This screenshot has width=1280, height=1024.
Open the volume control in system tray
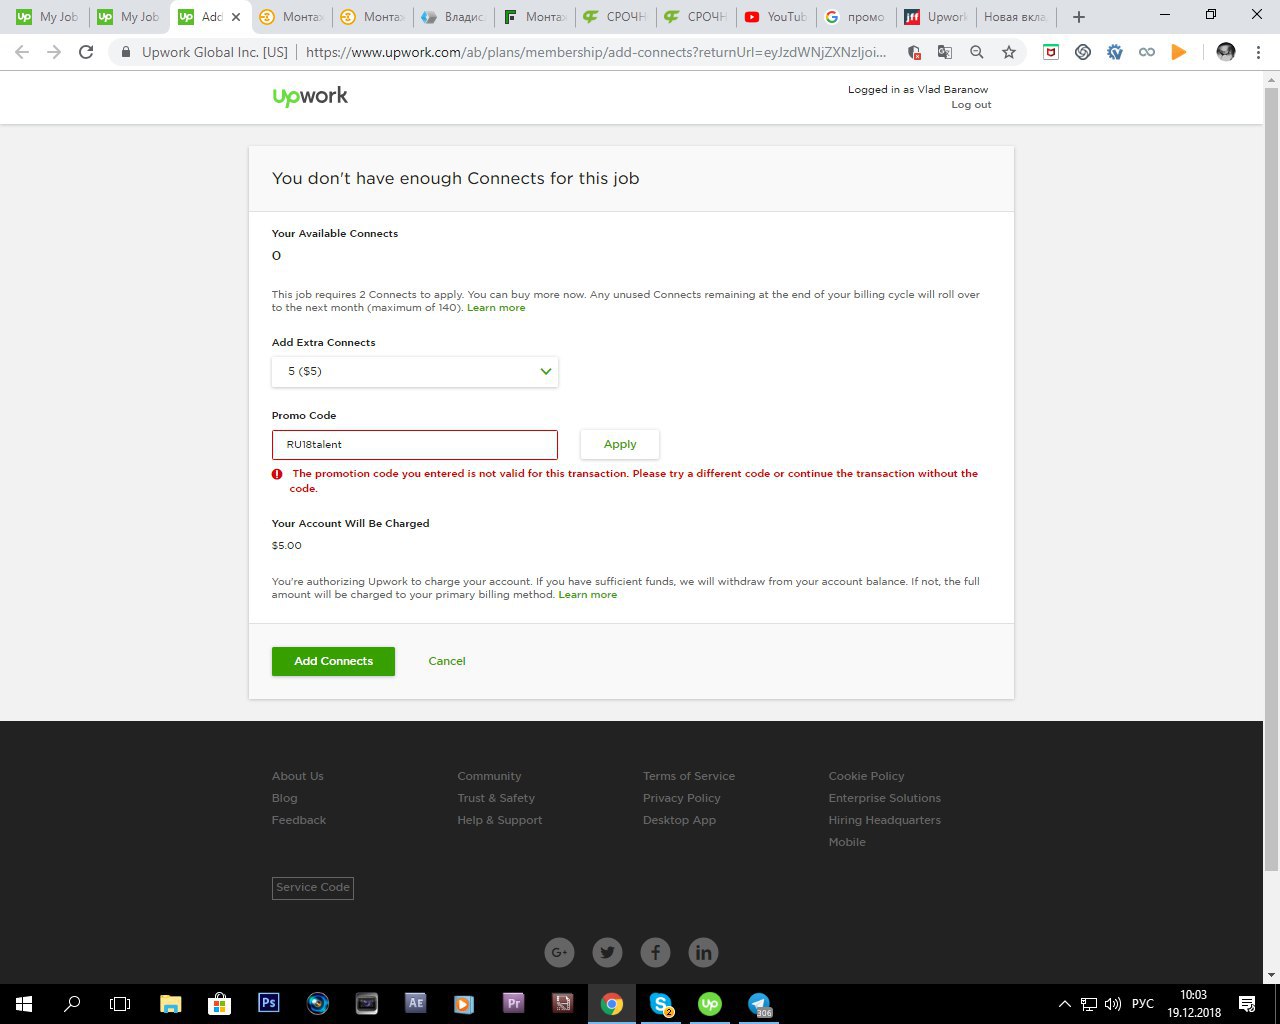tap(1113, 1004)
